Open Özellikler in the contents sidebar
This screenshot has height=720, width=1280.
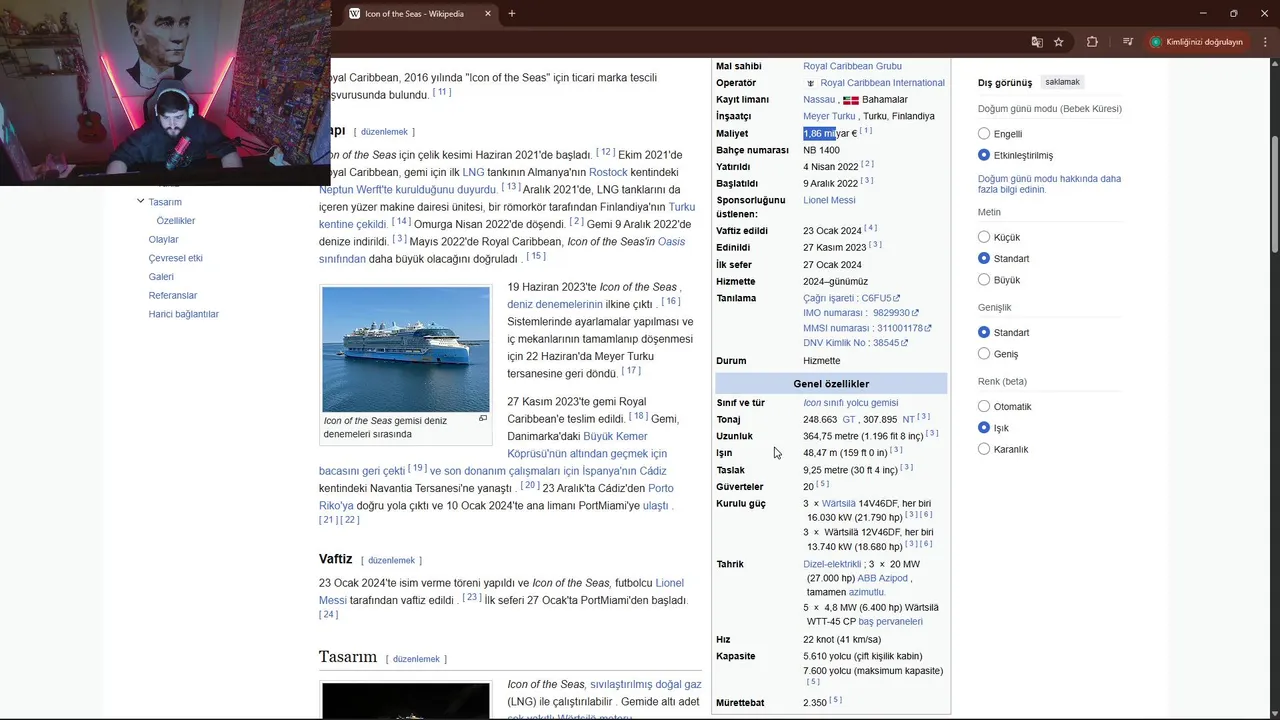(x=176, y=221)
